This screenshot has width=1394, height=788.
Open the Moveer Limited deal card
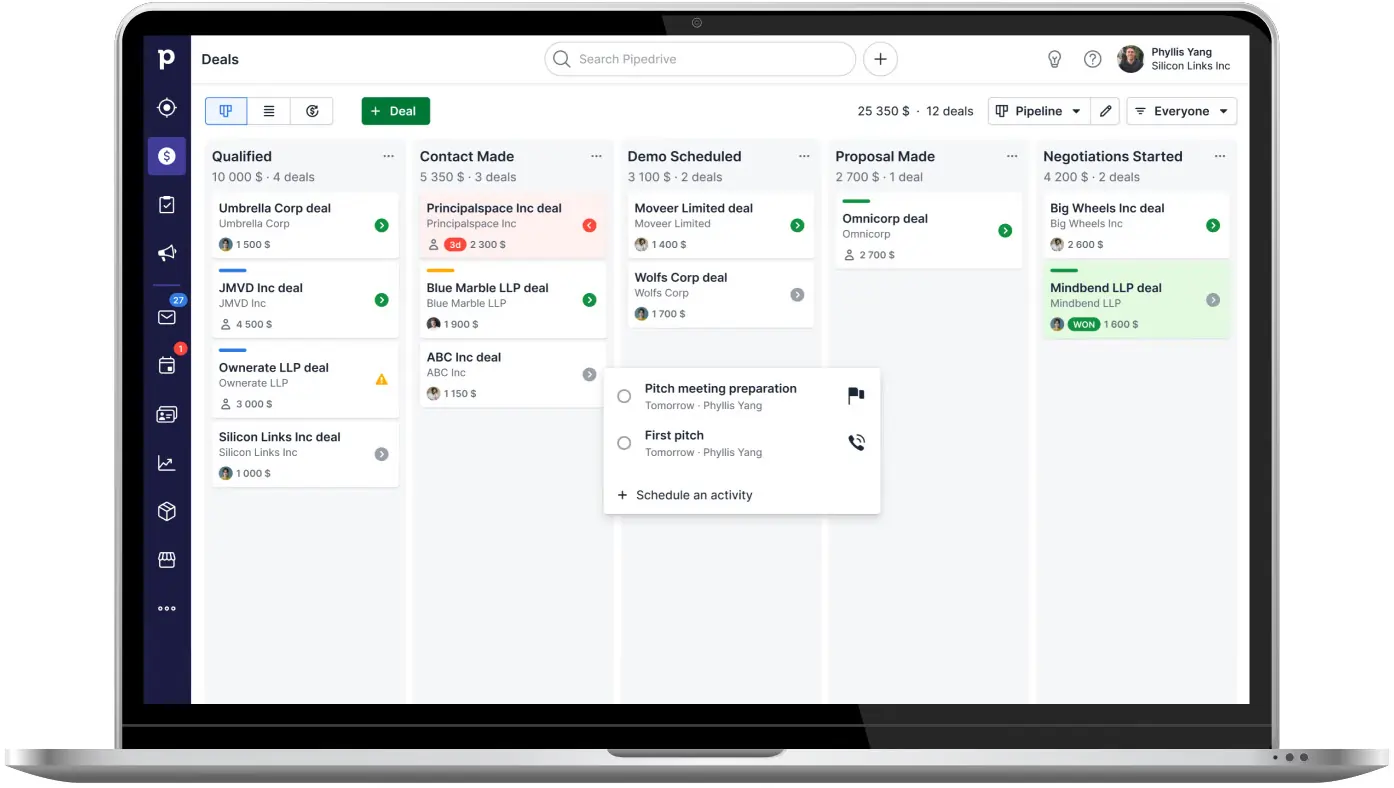[x=721, y=225]
